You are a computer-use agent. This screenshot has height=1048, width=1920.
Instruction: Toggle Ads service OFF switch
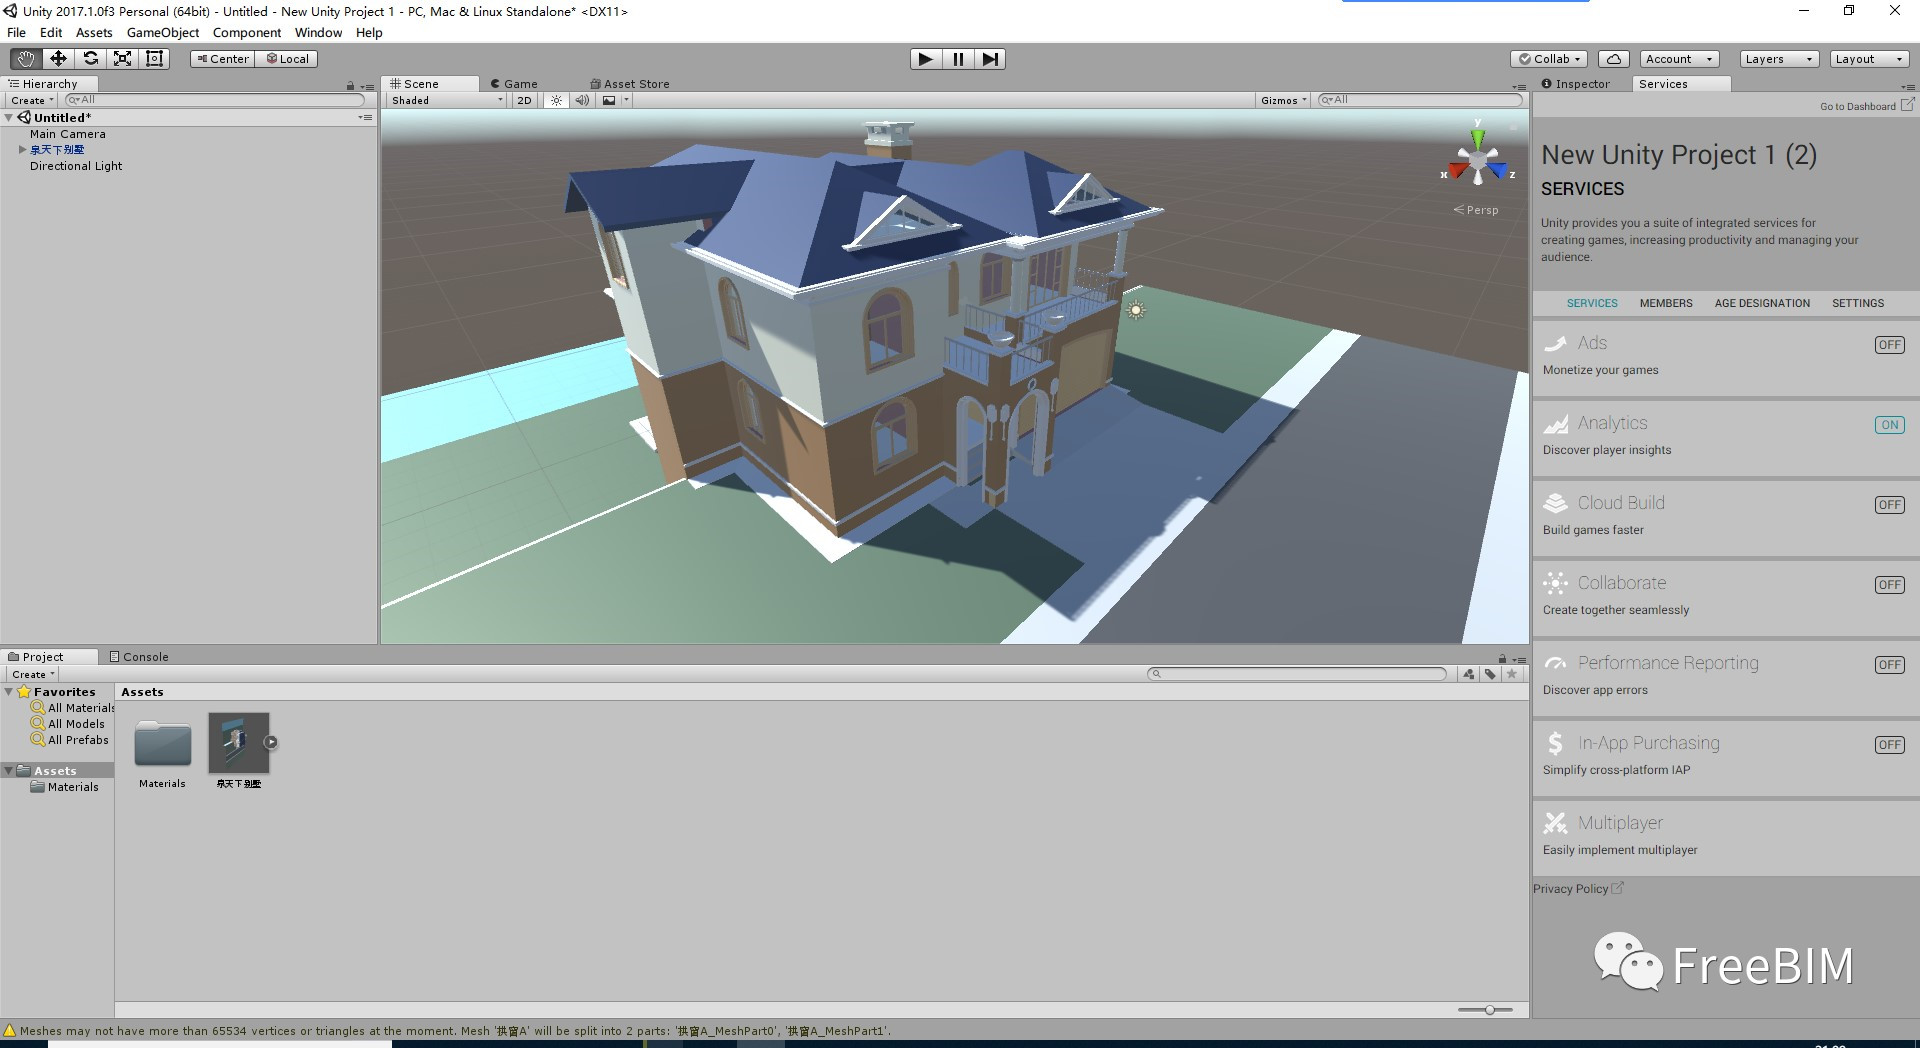(x=1889, y=345)
